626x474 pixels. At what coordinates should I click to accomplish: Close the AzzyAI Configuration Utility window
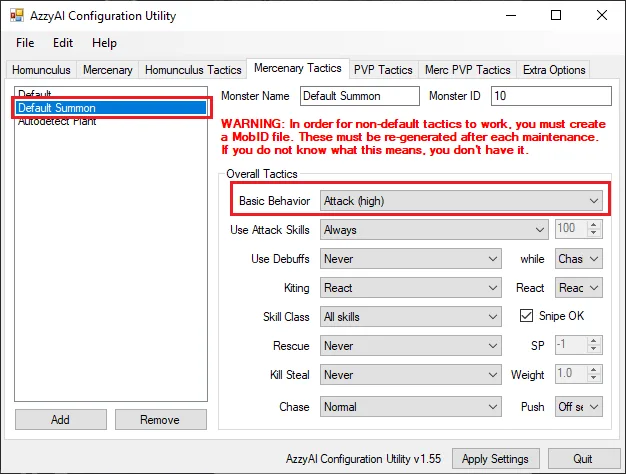tap(602, 16)
